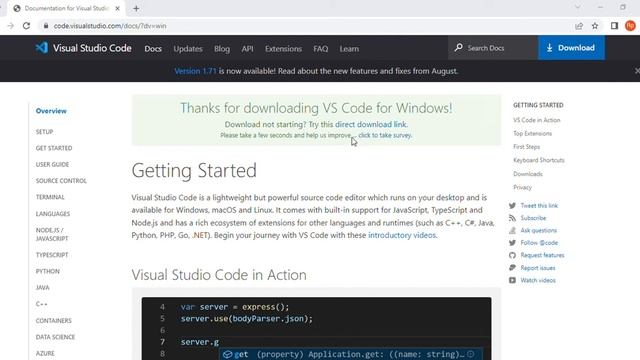Image resolution: width=640 pixels, height=360 pixels.
Task: Open the Docs navigation item
Action: [x=153, y=49]
